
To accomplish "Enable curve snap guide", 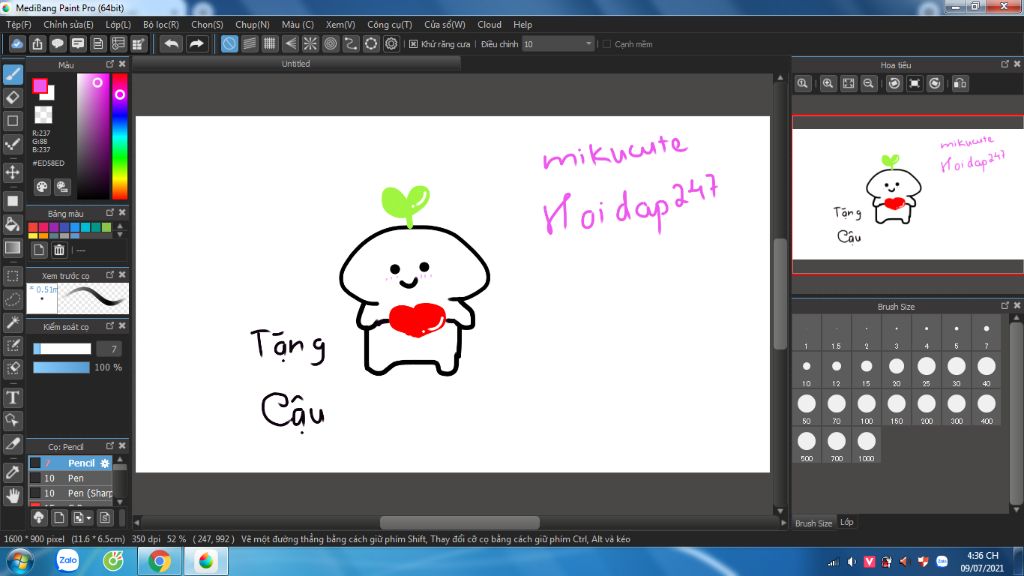I will (351, 44).
